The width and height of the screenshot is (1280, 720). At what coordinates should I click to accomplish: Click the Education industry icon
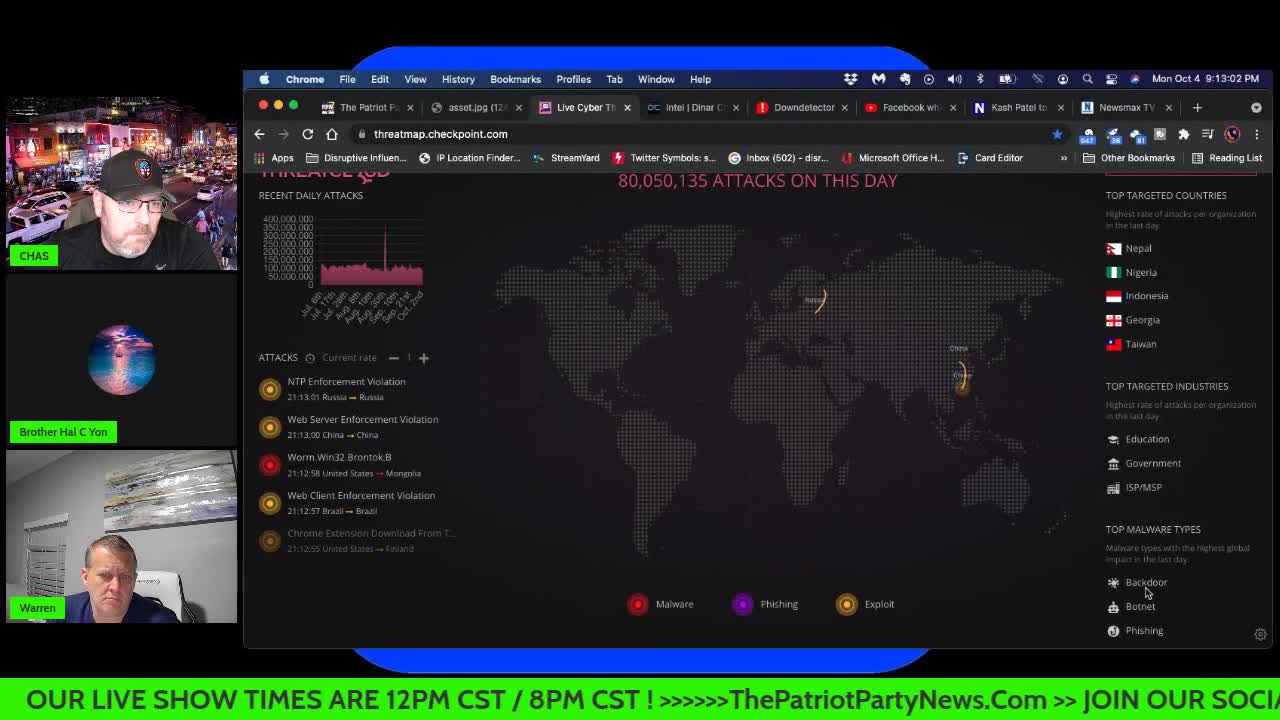(x=1113, y=439)
